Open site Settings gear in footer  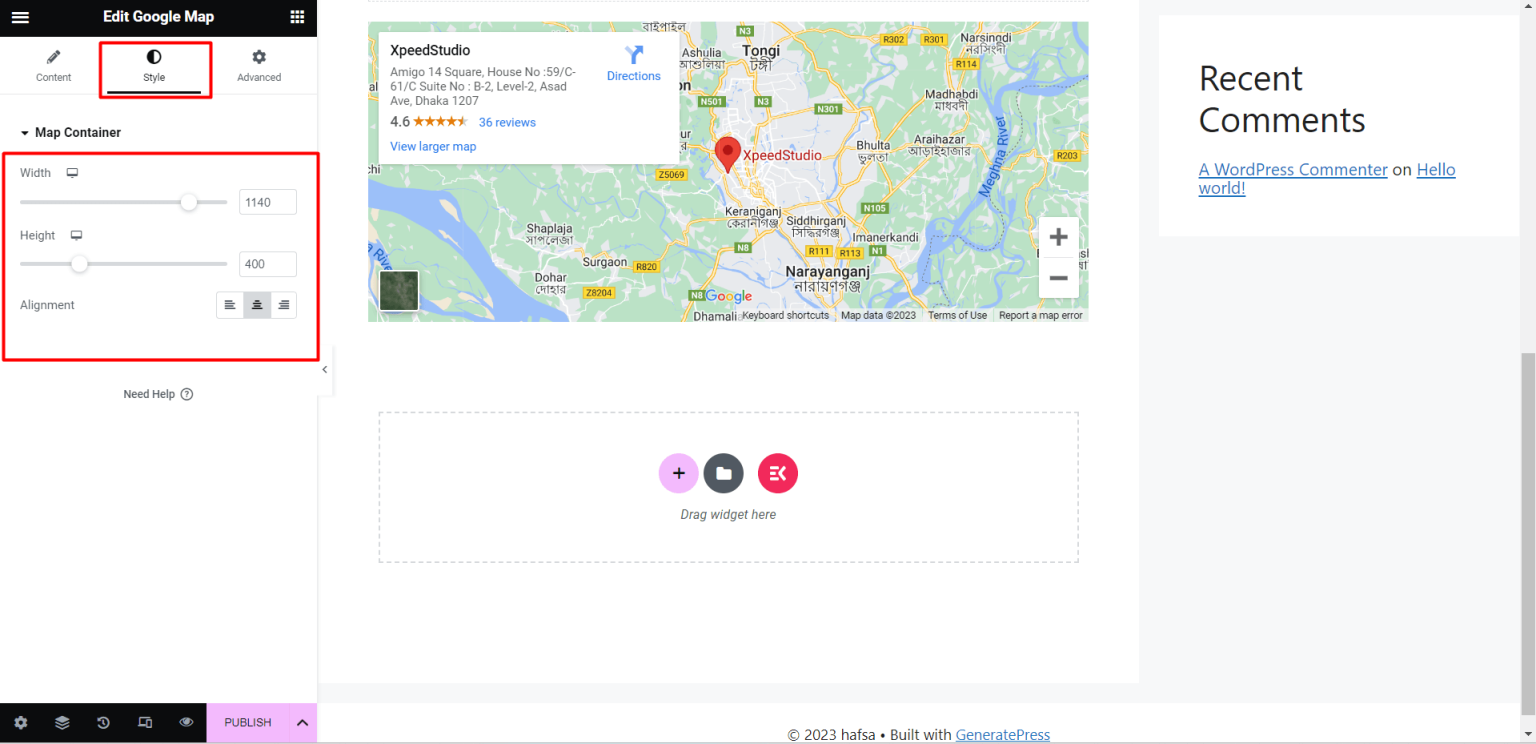[x=20, y=722]
